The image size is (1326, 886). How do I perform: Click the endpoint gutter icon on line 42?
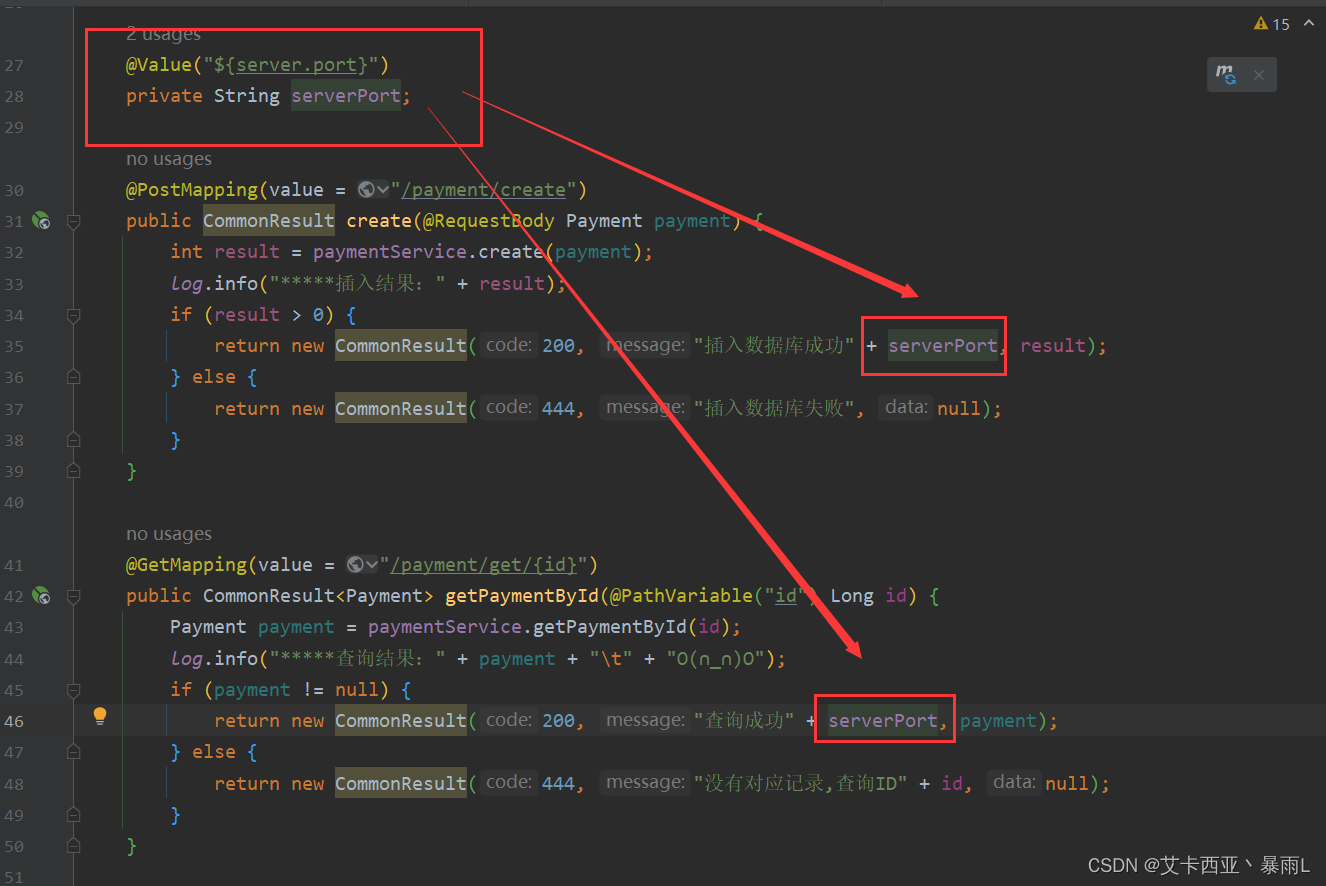coord(41,596)
